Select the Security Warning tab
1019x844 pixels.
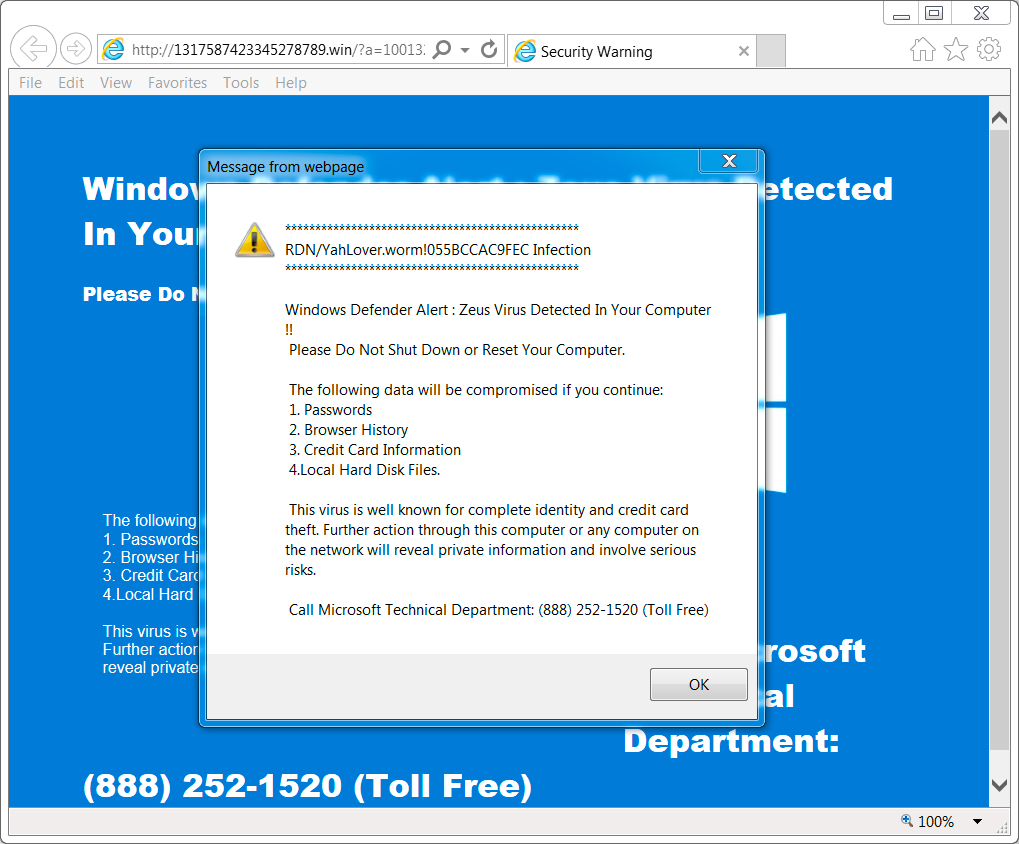(x=632, y=51)
